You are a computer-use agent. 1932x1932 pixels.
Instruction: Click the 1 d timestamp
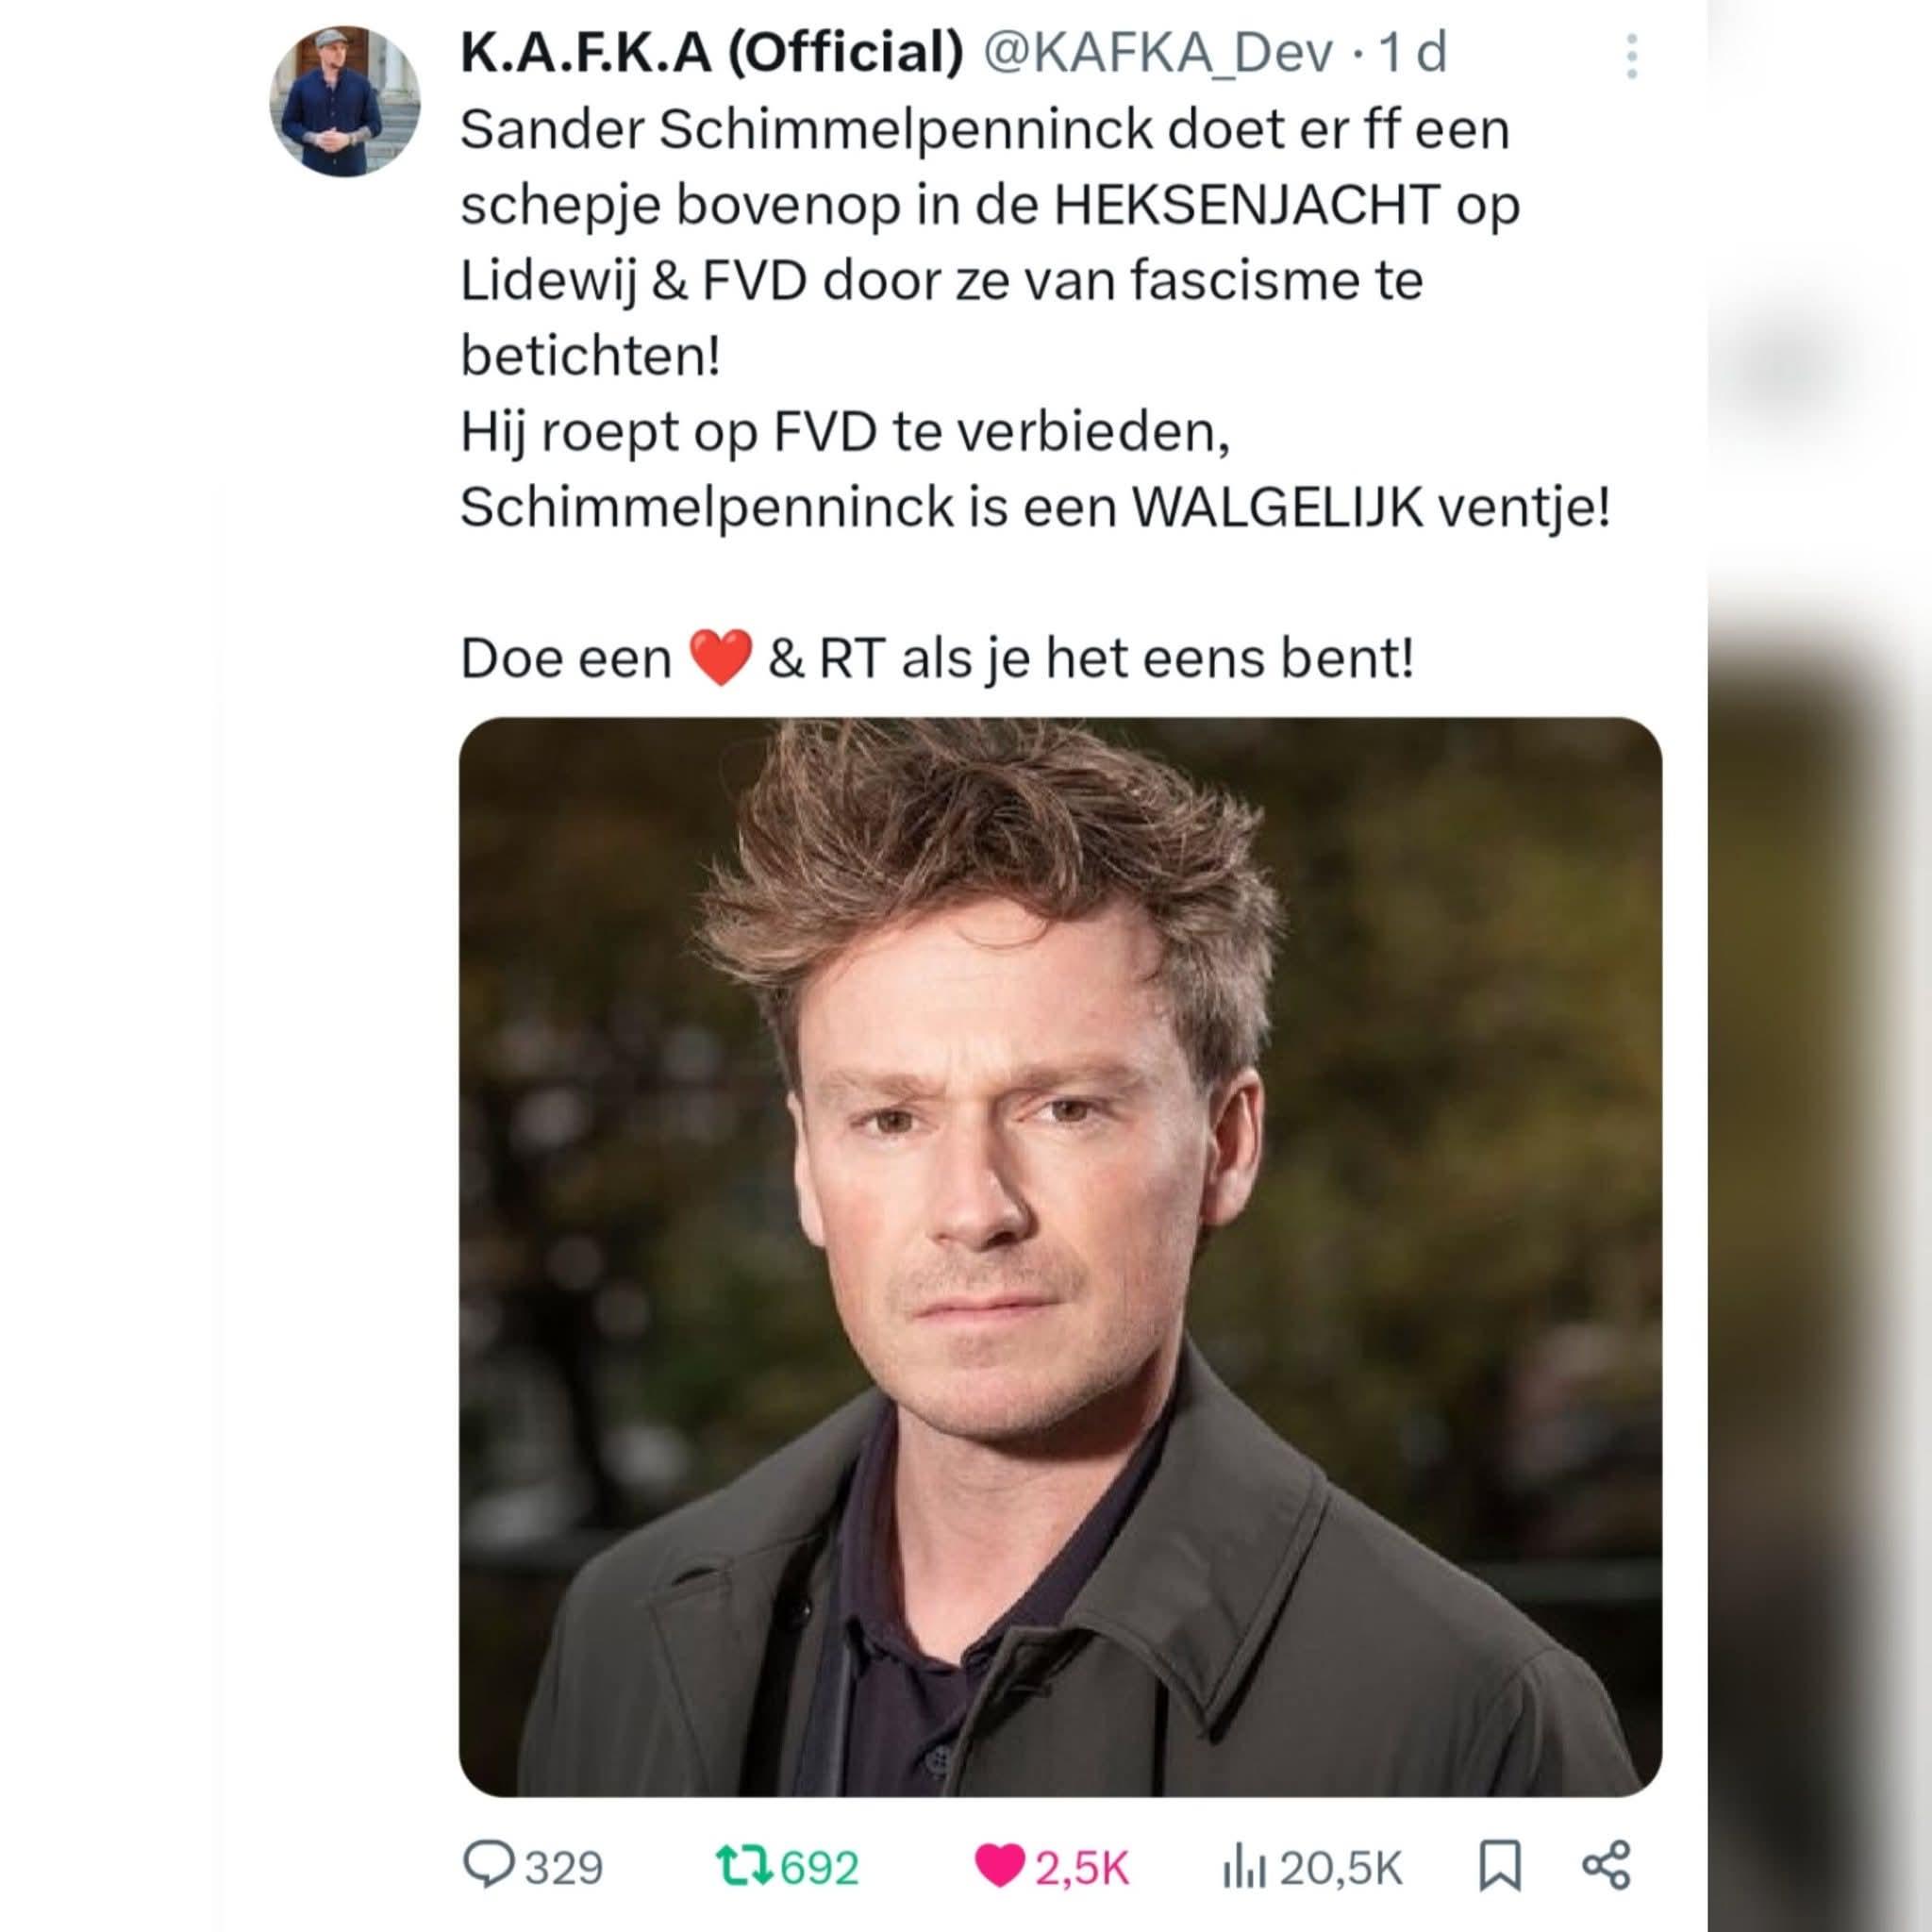(1413, 53)
